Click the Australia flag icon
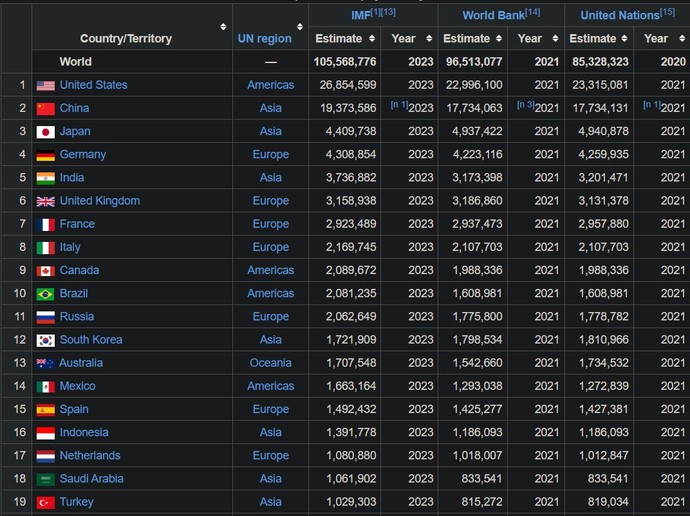 (46, 363)
